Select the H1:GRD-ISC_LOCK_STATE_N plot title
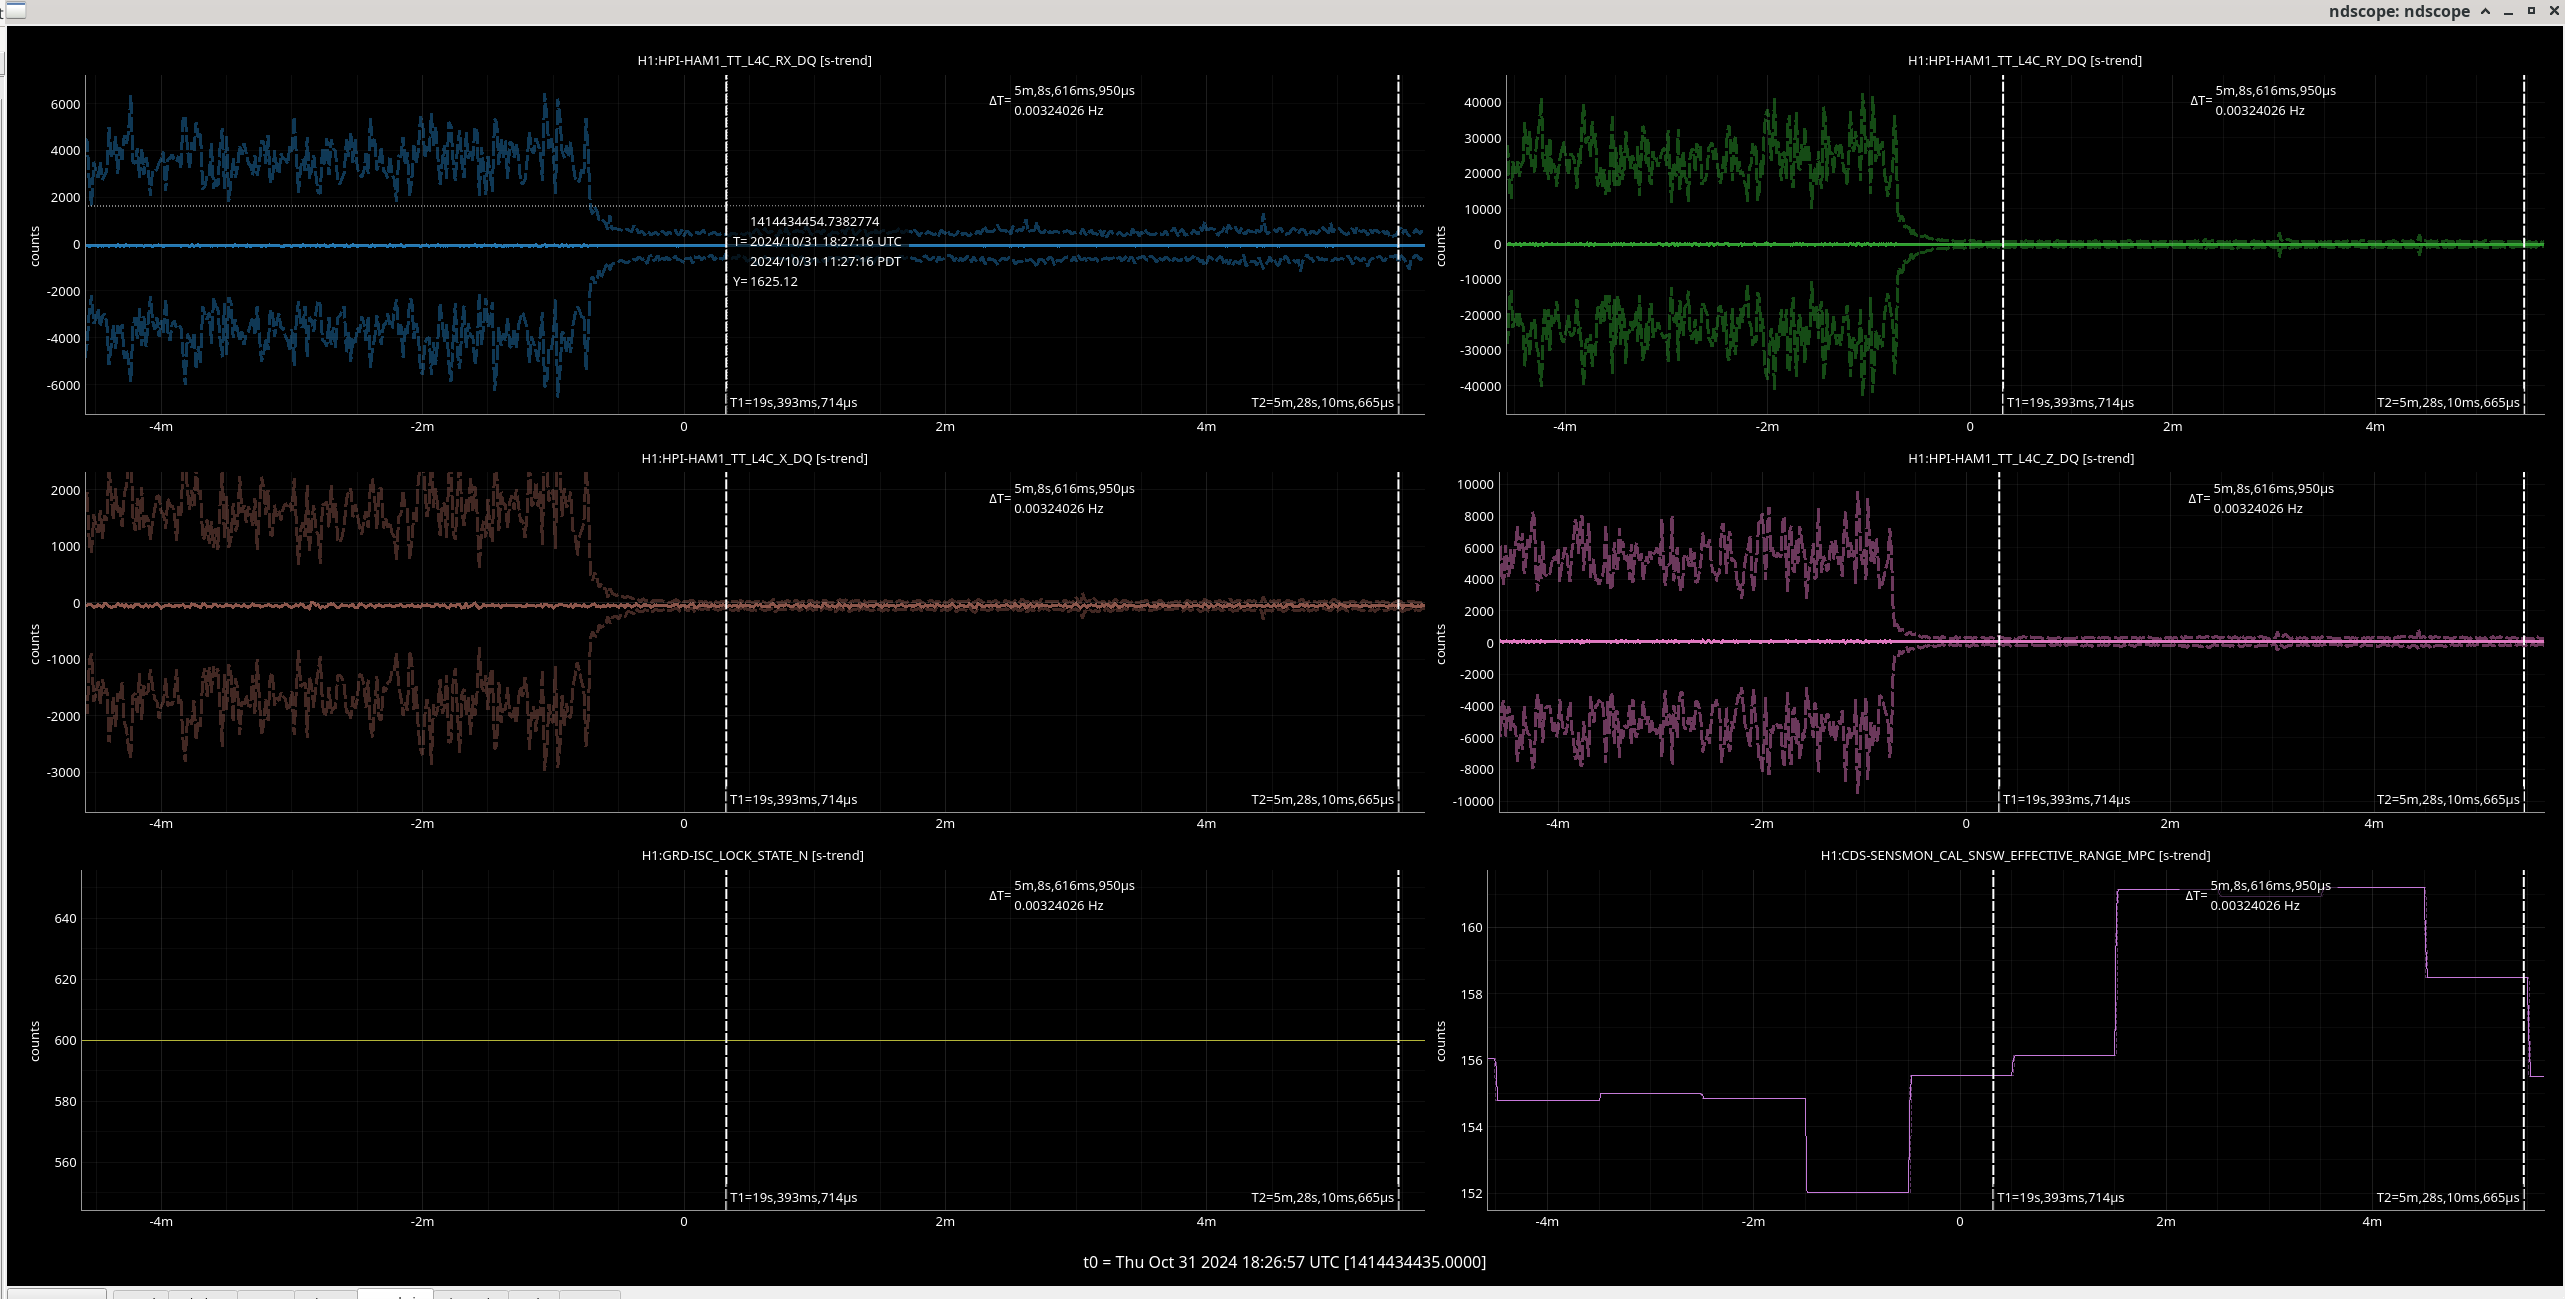 click(x=752, y=855)
